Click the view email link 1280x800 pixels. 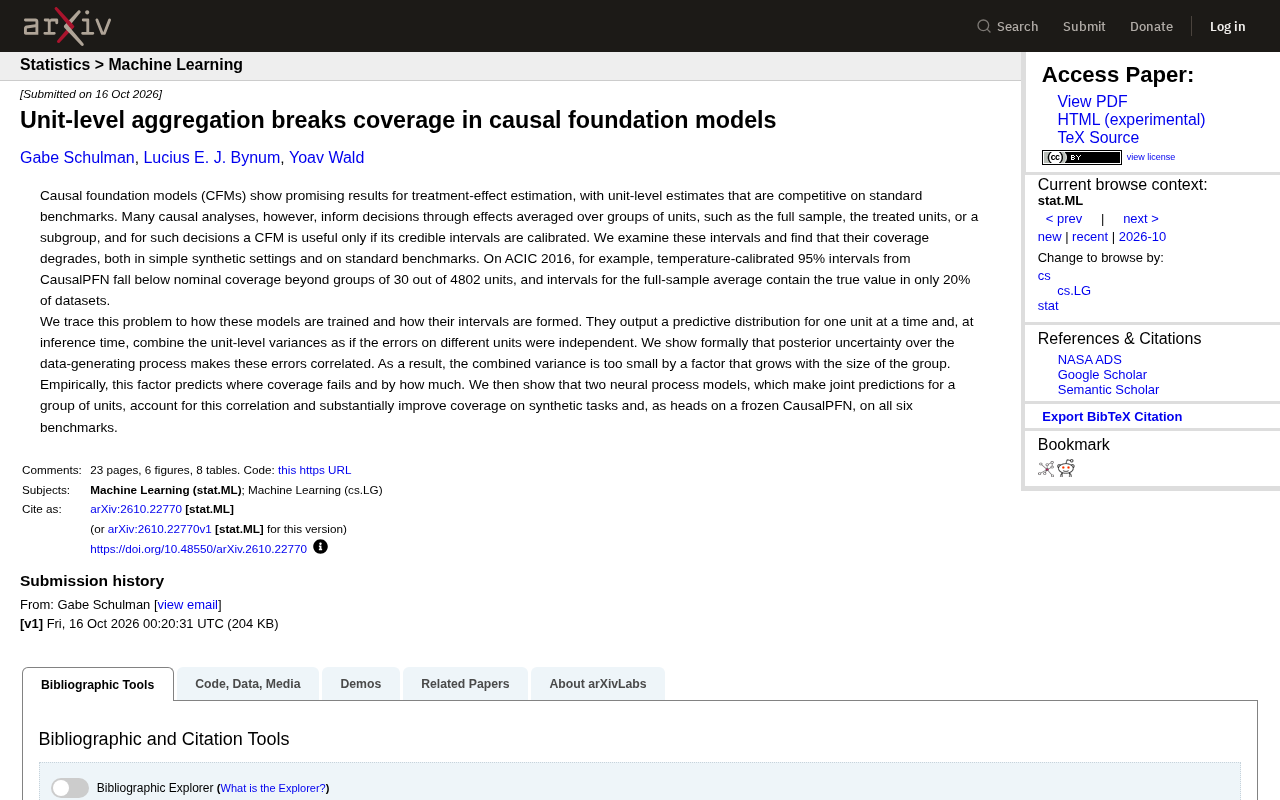pos(188,605)
